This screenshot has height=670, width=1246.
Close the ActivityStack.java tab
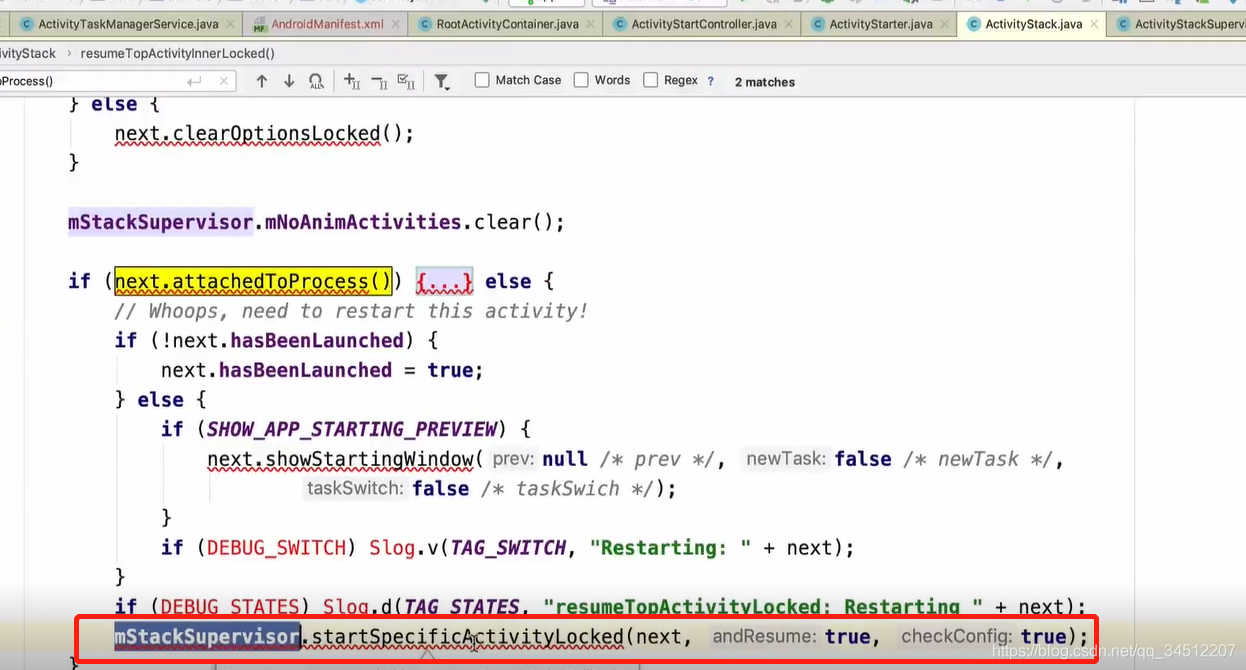pos(1095,24)
